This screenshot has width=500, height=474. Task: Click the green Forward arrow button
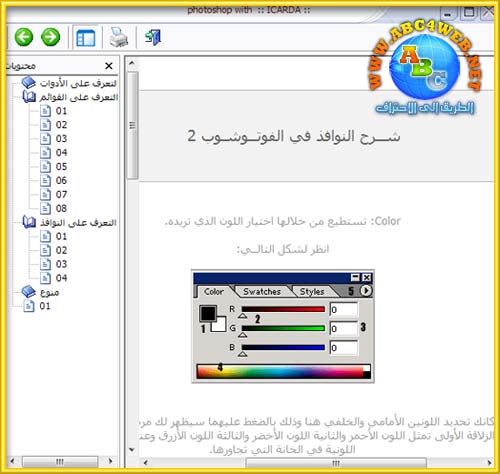[x=51, y=37]
